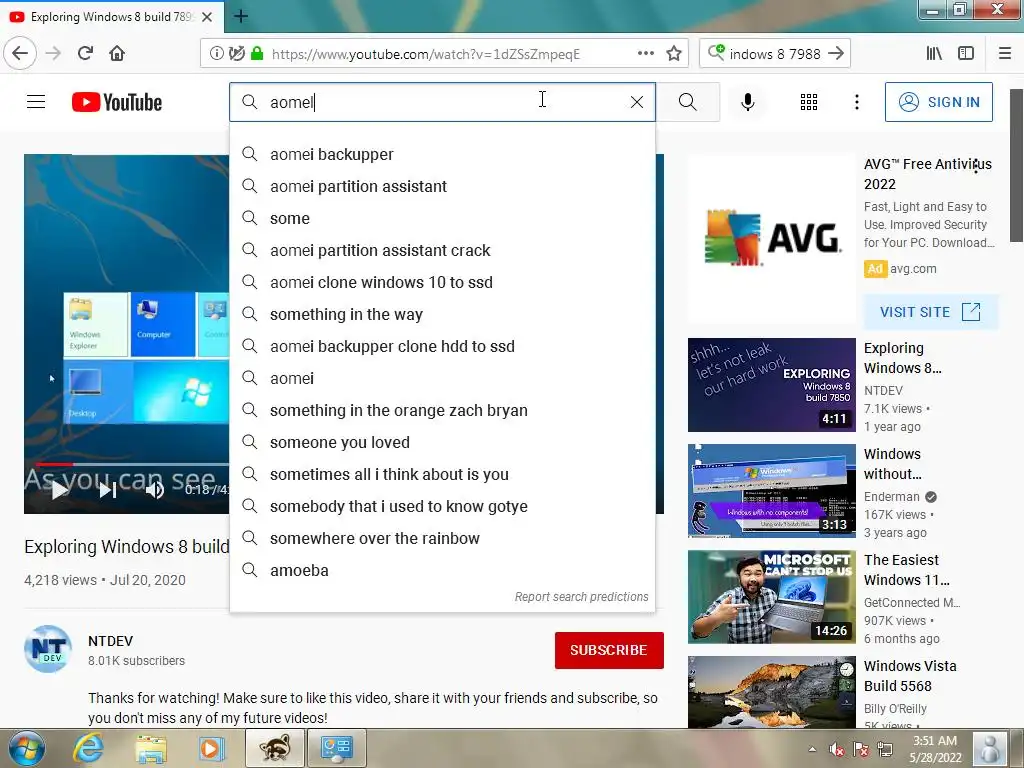Play the video

60,490
